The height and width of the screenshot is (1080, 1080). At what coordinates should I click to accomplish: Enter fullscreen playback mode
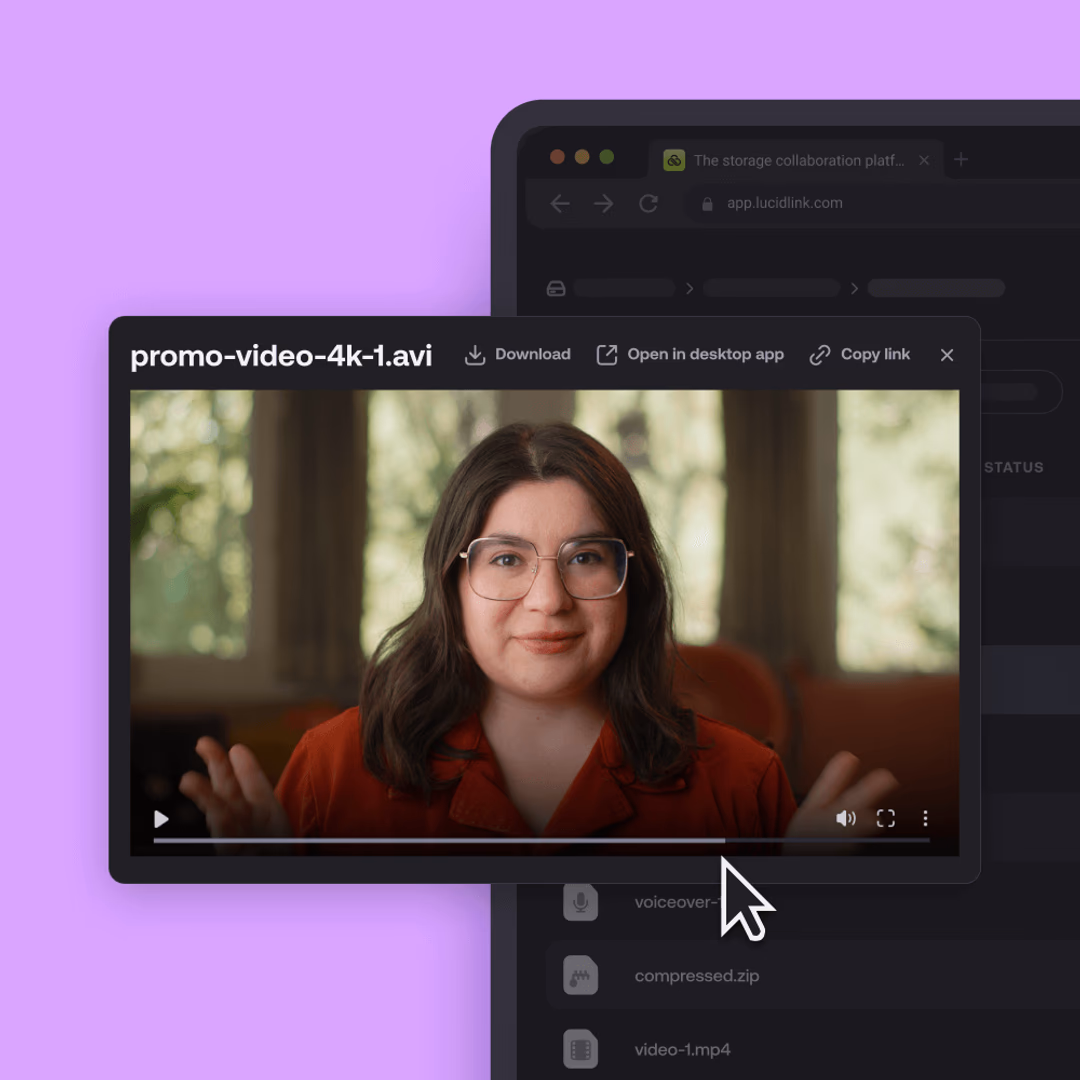[x=885, y=818]
